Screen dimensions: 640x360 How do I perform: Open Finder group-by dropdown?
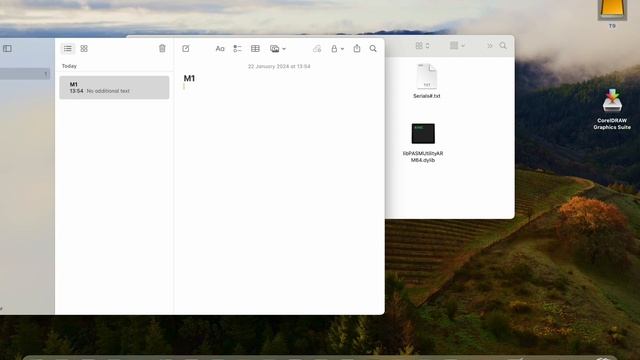click(457, 46)
